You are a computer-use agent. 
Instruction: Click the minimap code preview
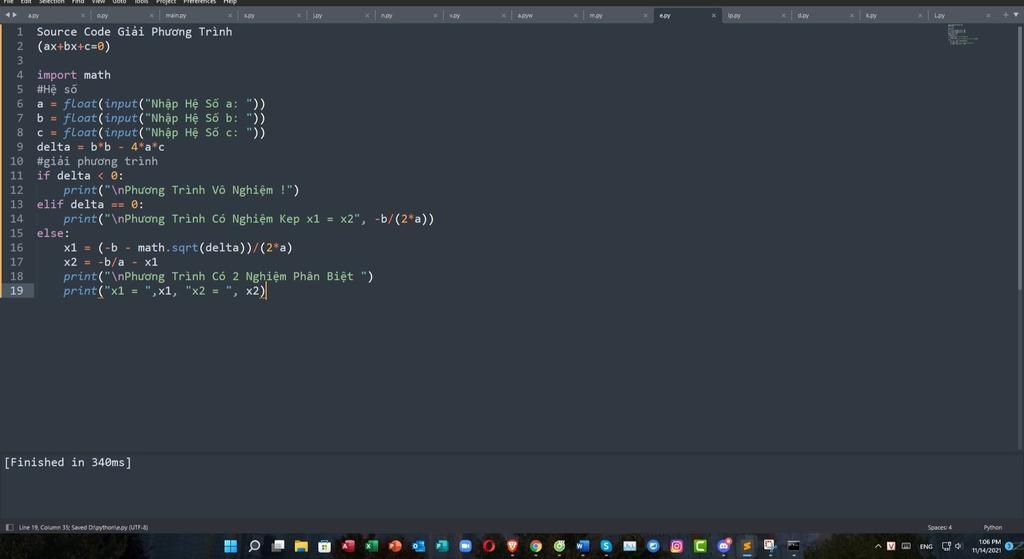point(962,35)
